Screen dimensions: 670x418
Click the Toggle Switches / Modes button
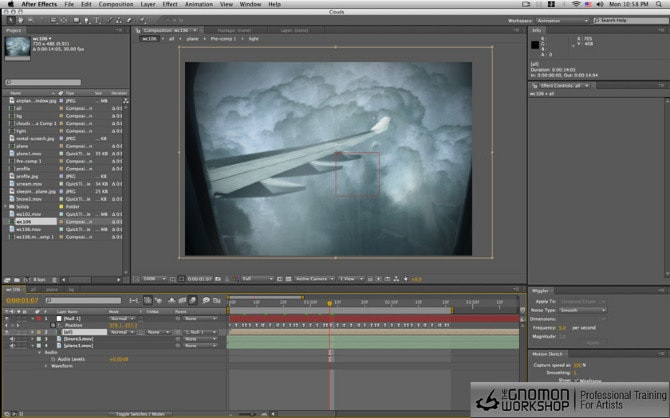[x=140, y=414]
